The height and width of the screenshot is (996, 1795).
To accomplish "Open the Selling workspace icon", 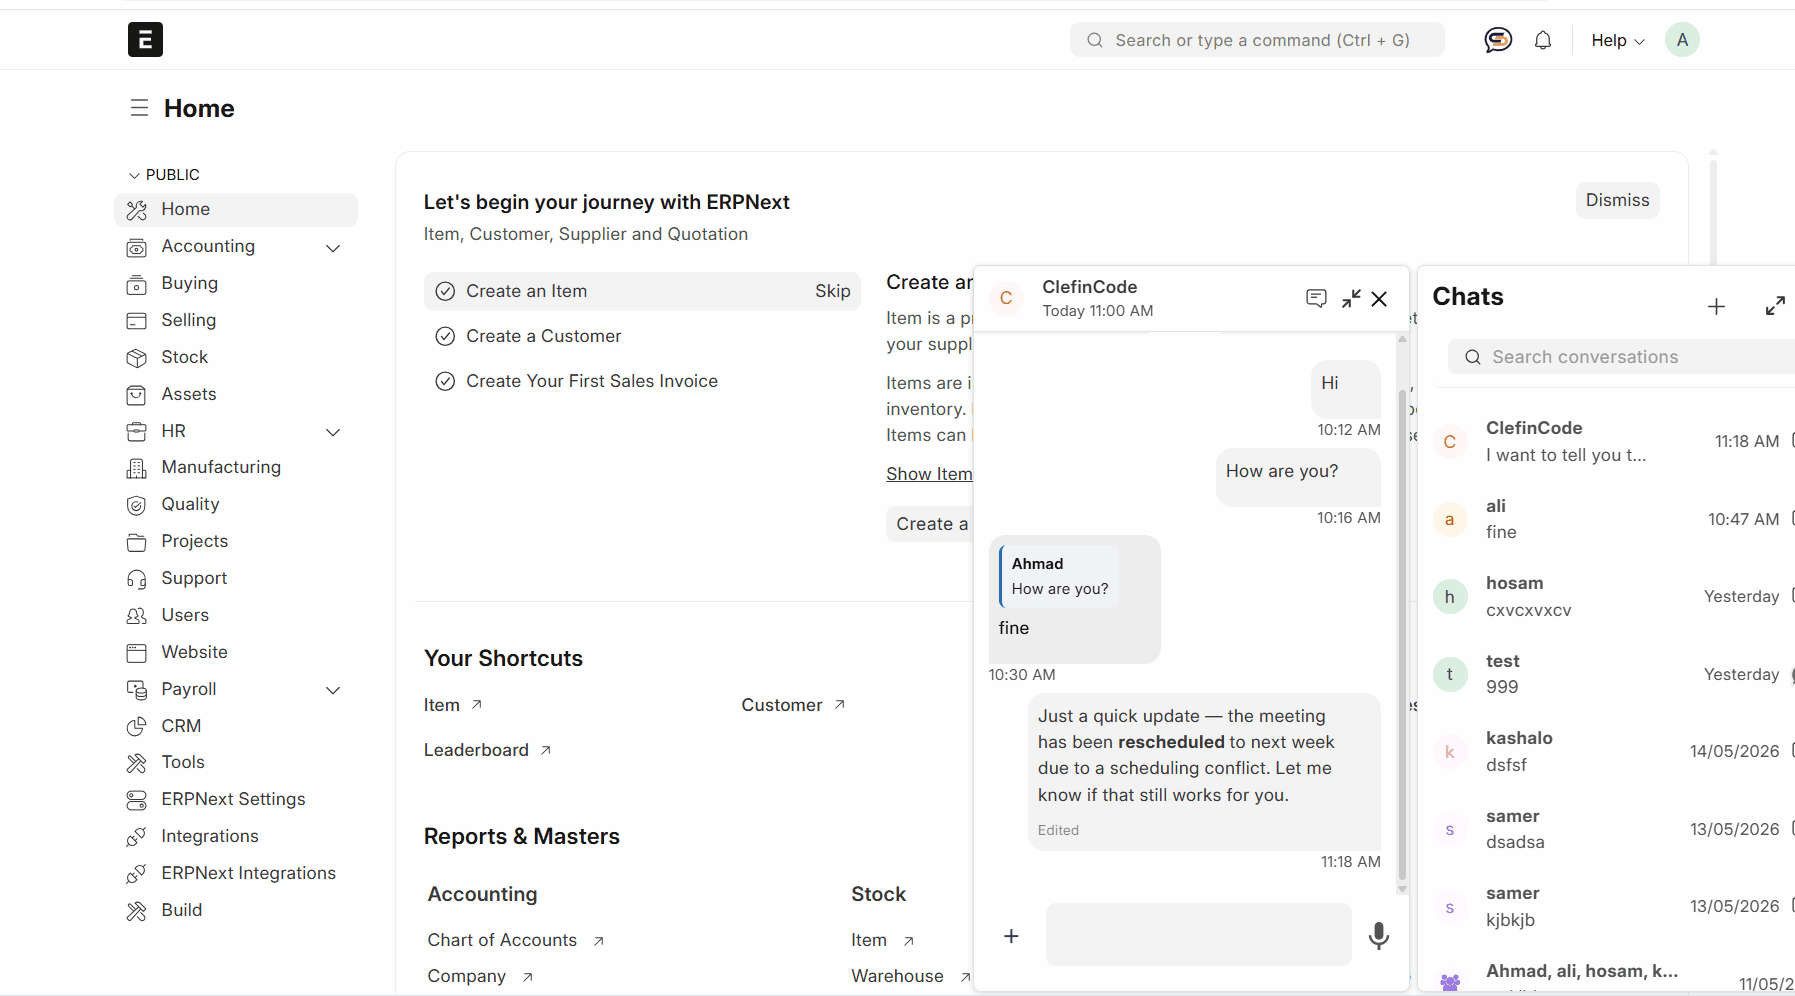I will [x=137, y=321].
